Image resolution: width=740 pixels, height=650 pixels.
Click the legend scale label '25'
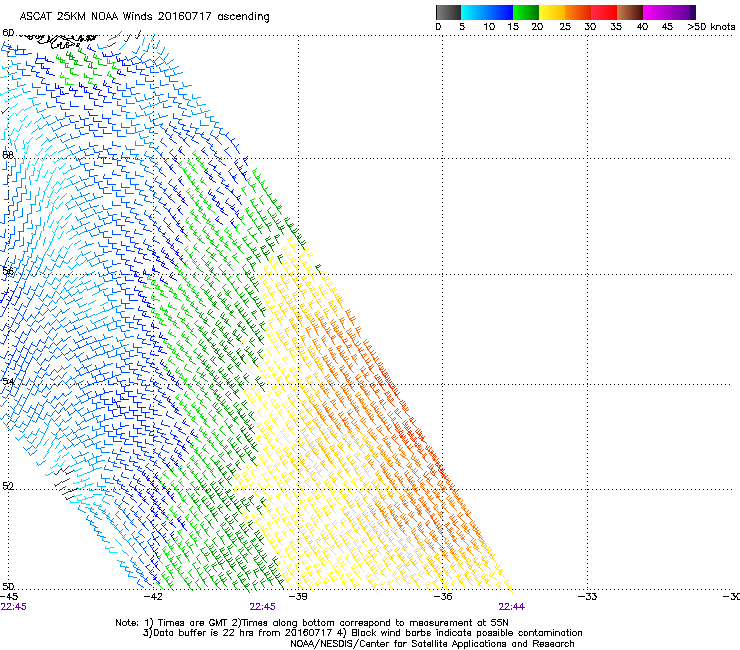565,27
